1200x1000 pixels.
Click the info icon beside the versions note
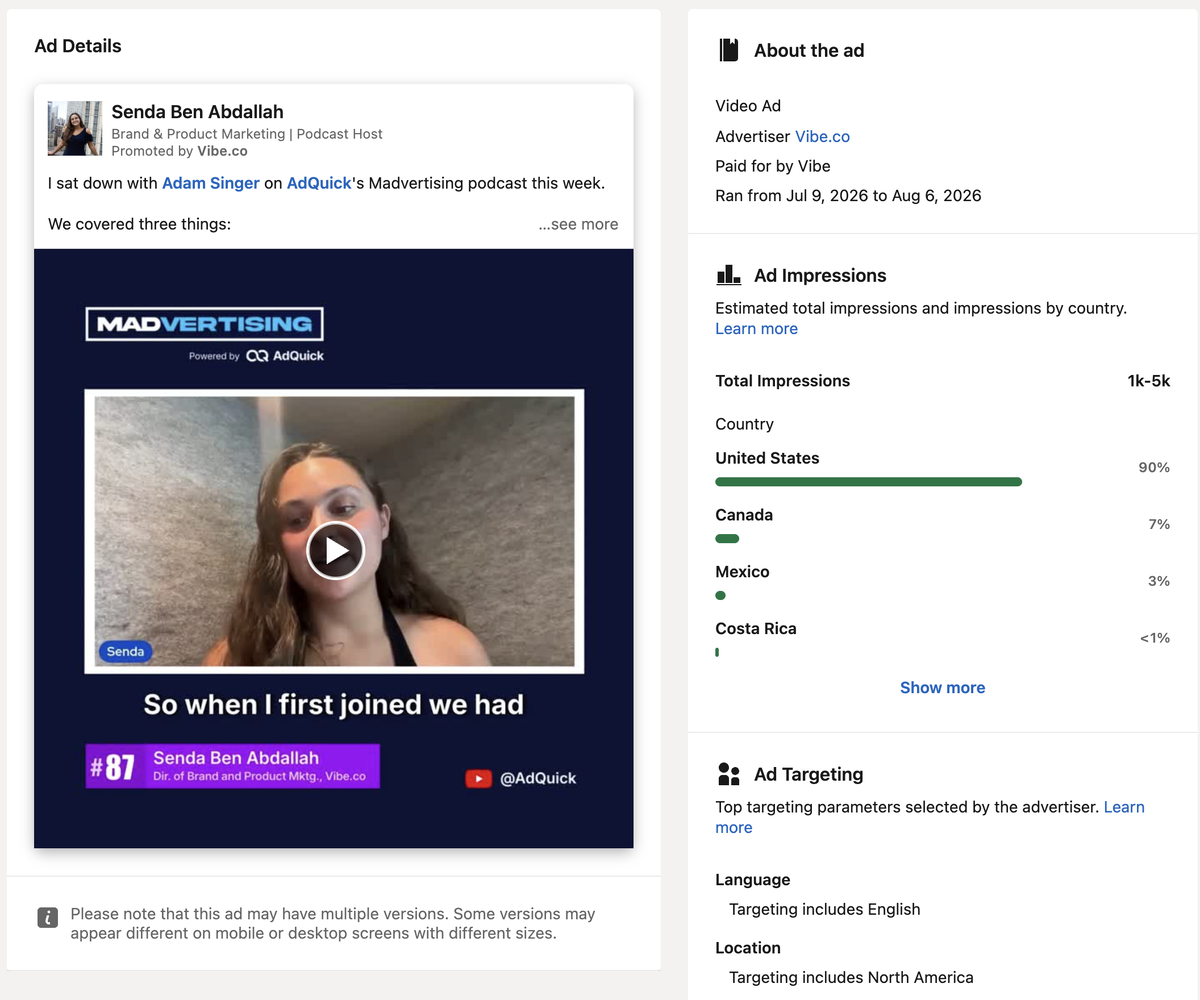[x=47, y=918]
